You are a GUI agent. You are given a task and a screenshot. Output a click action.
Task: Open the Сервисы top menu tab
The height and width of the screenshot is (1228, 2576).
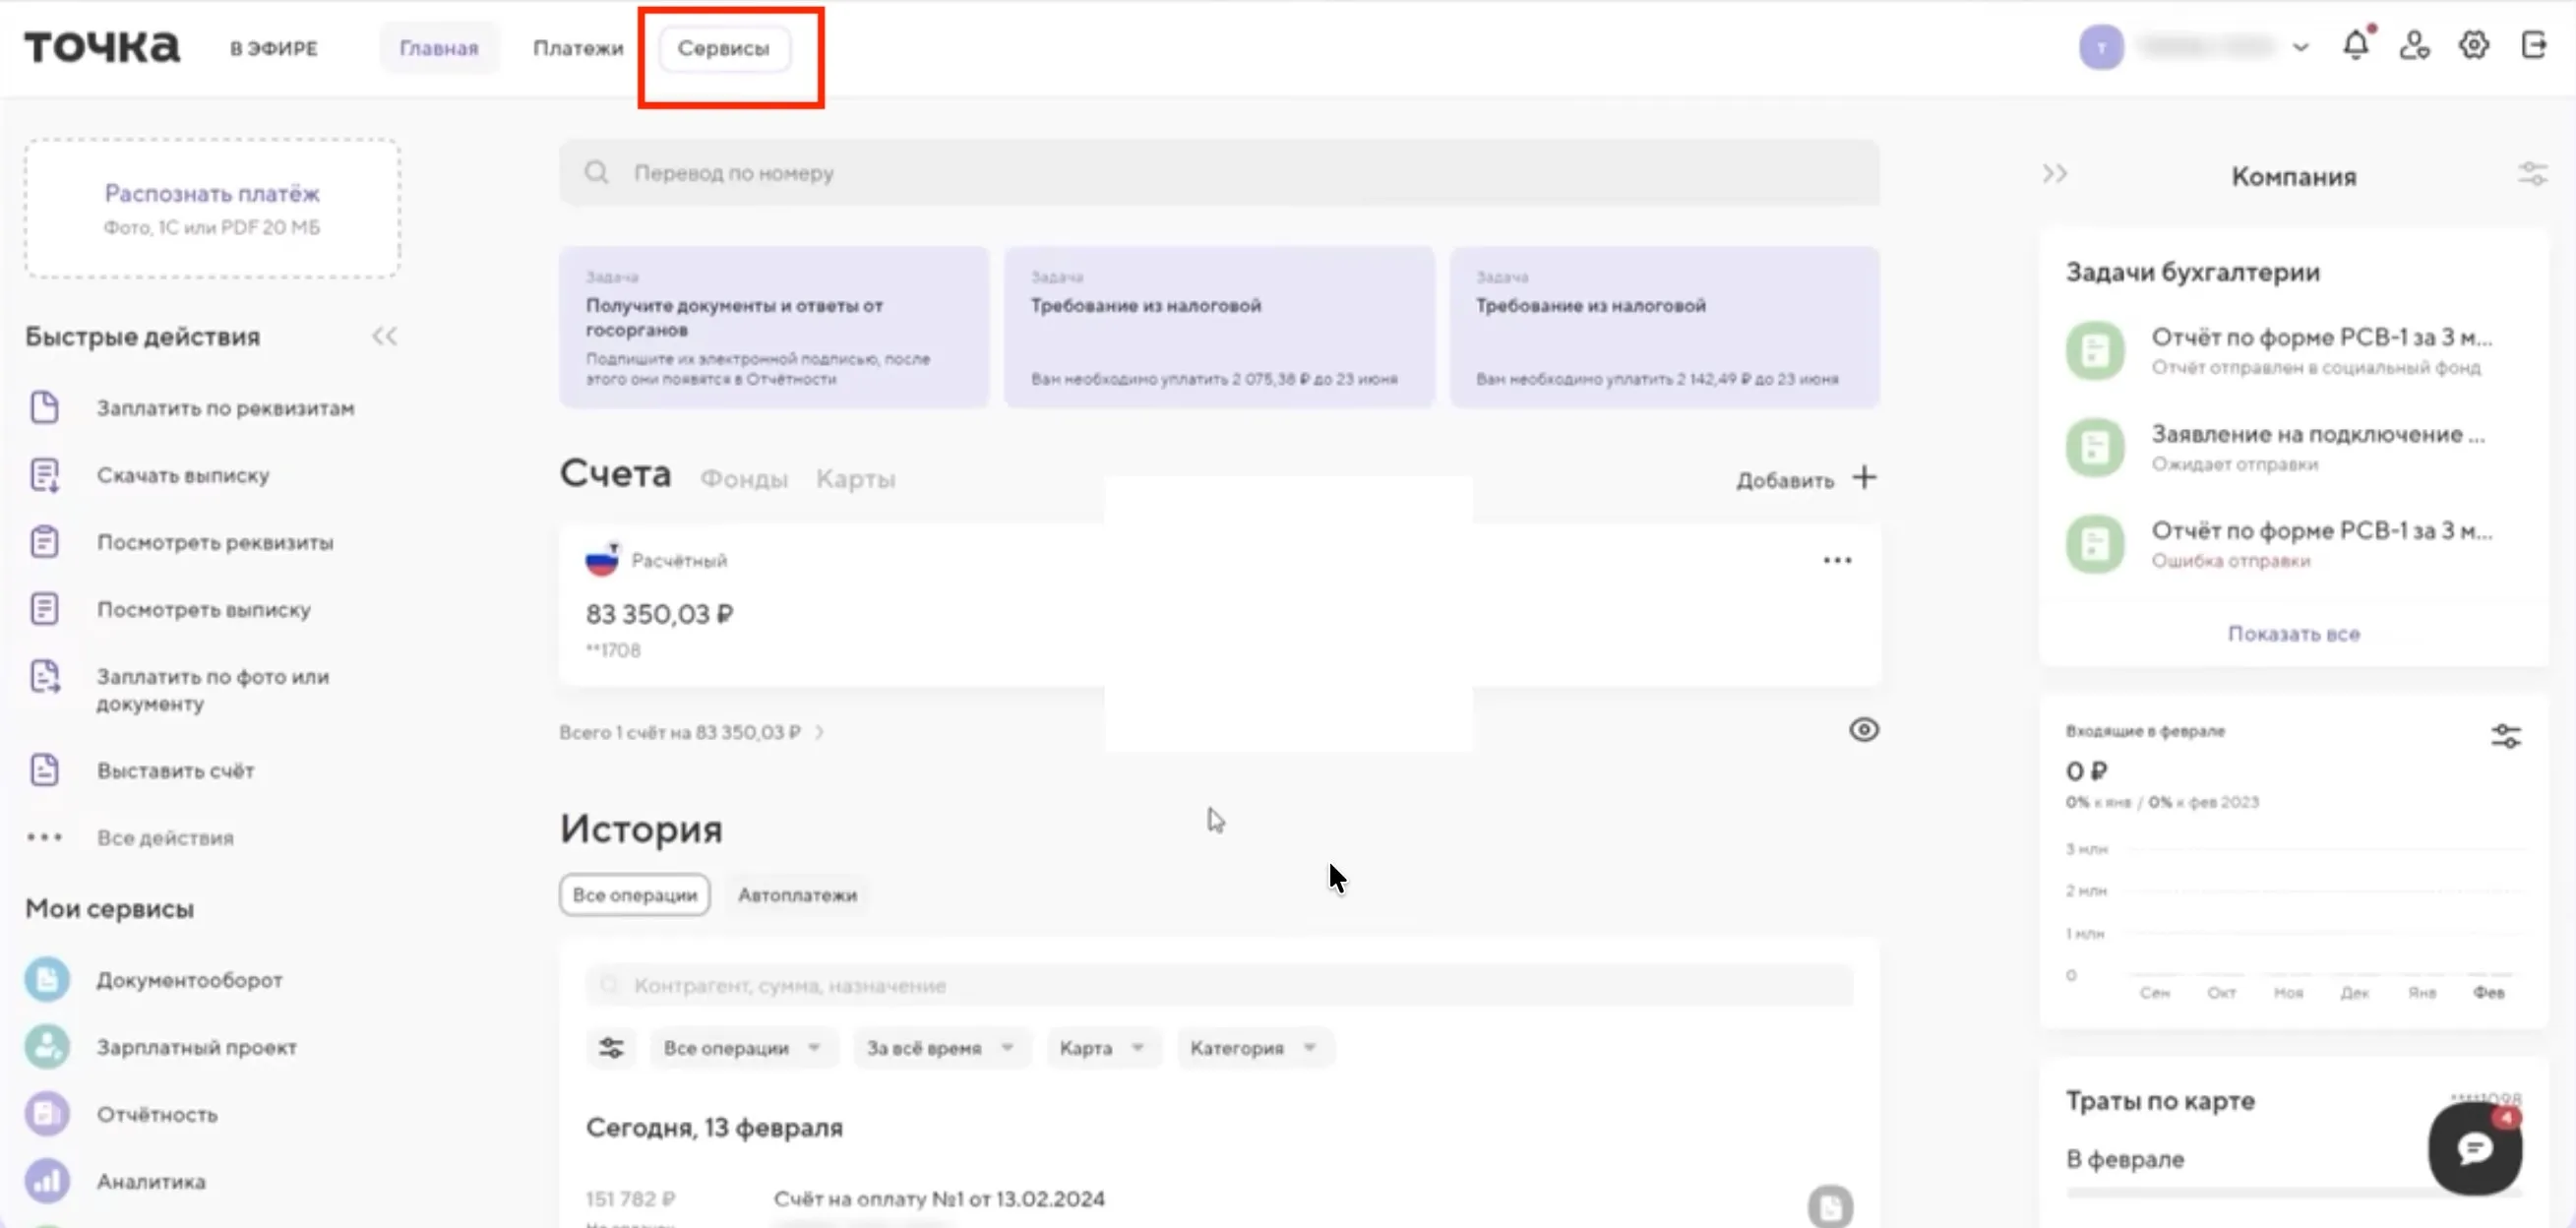click(723, 48)
